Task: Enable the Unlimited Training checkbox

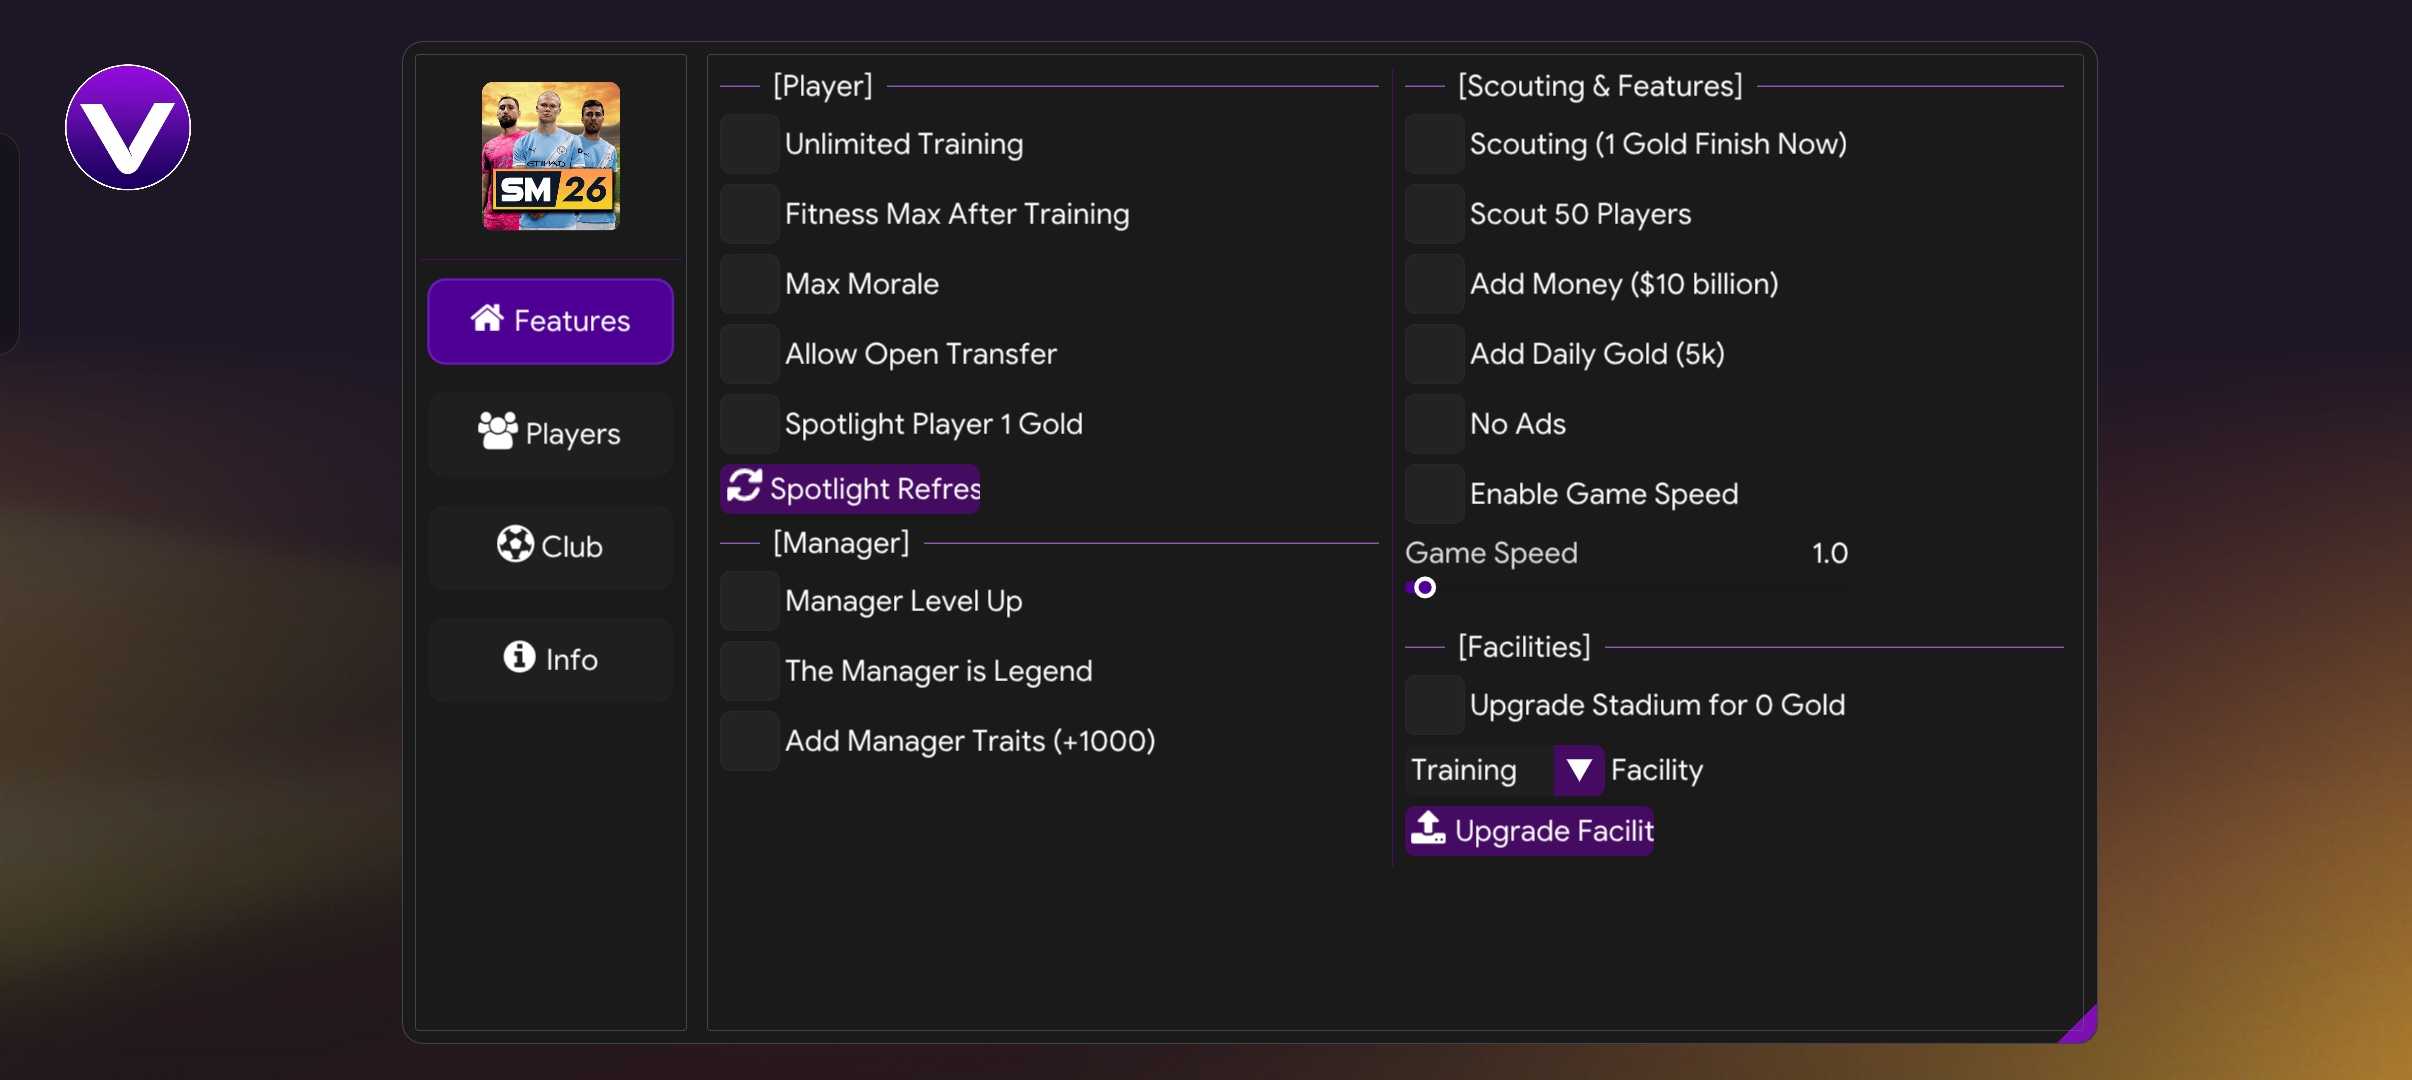Action: 749,144
